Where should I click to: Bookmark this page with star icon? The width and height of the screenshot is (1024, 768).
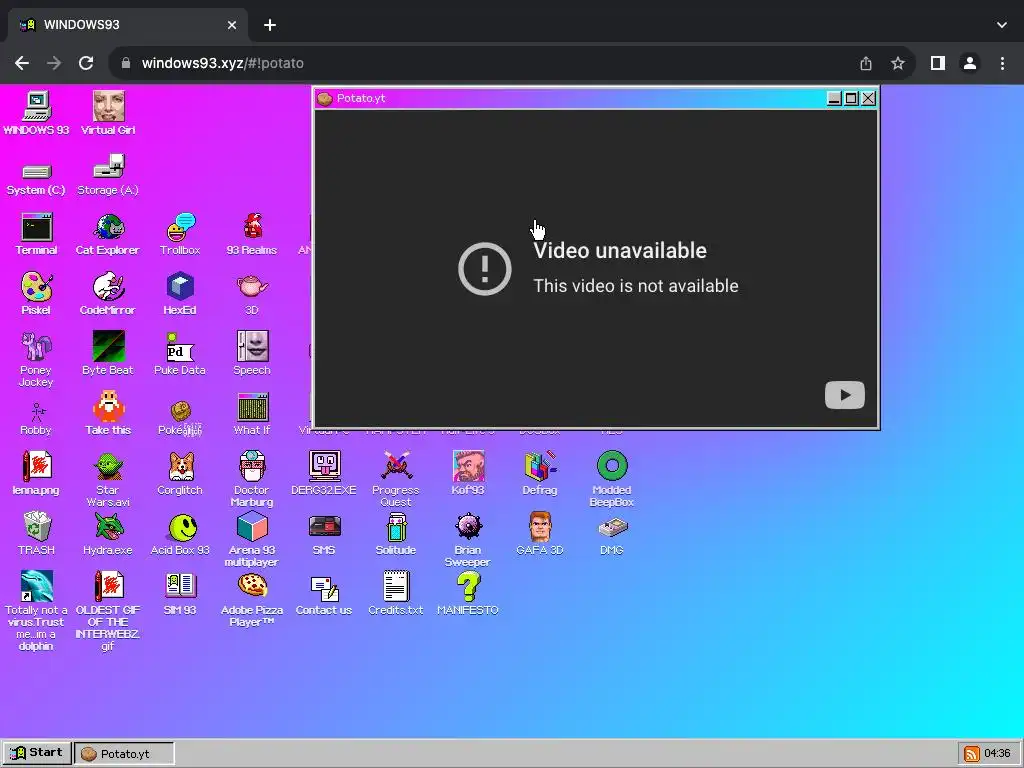click(x=898, y=63)
